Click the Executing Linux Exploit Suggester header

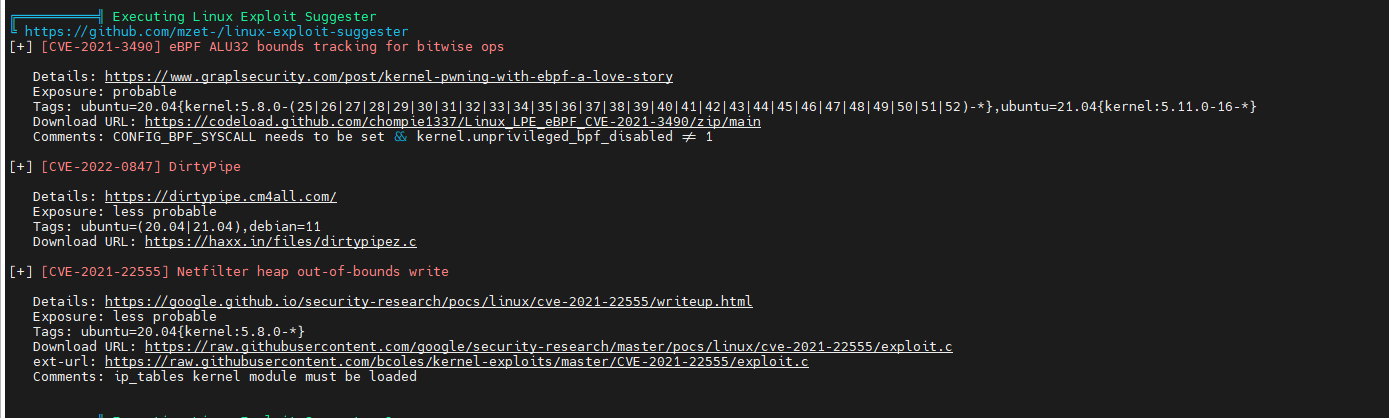(245, 17)
